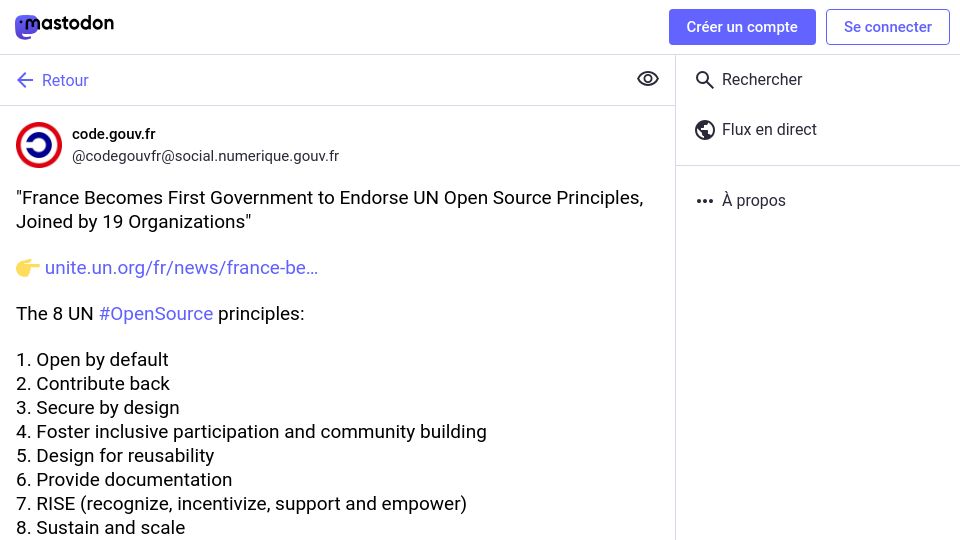The width and height of the screenshot is (960, 540).
Task: Go back using the Retour link
Action: [53, 80]
